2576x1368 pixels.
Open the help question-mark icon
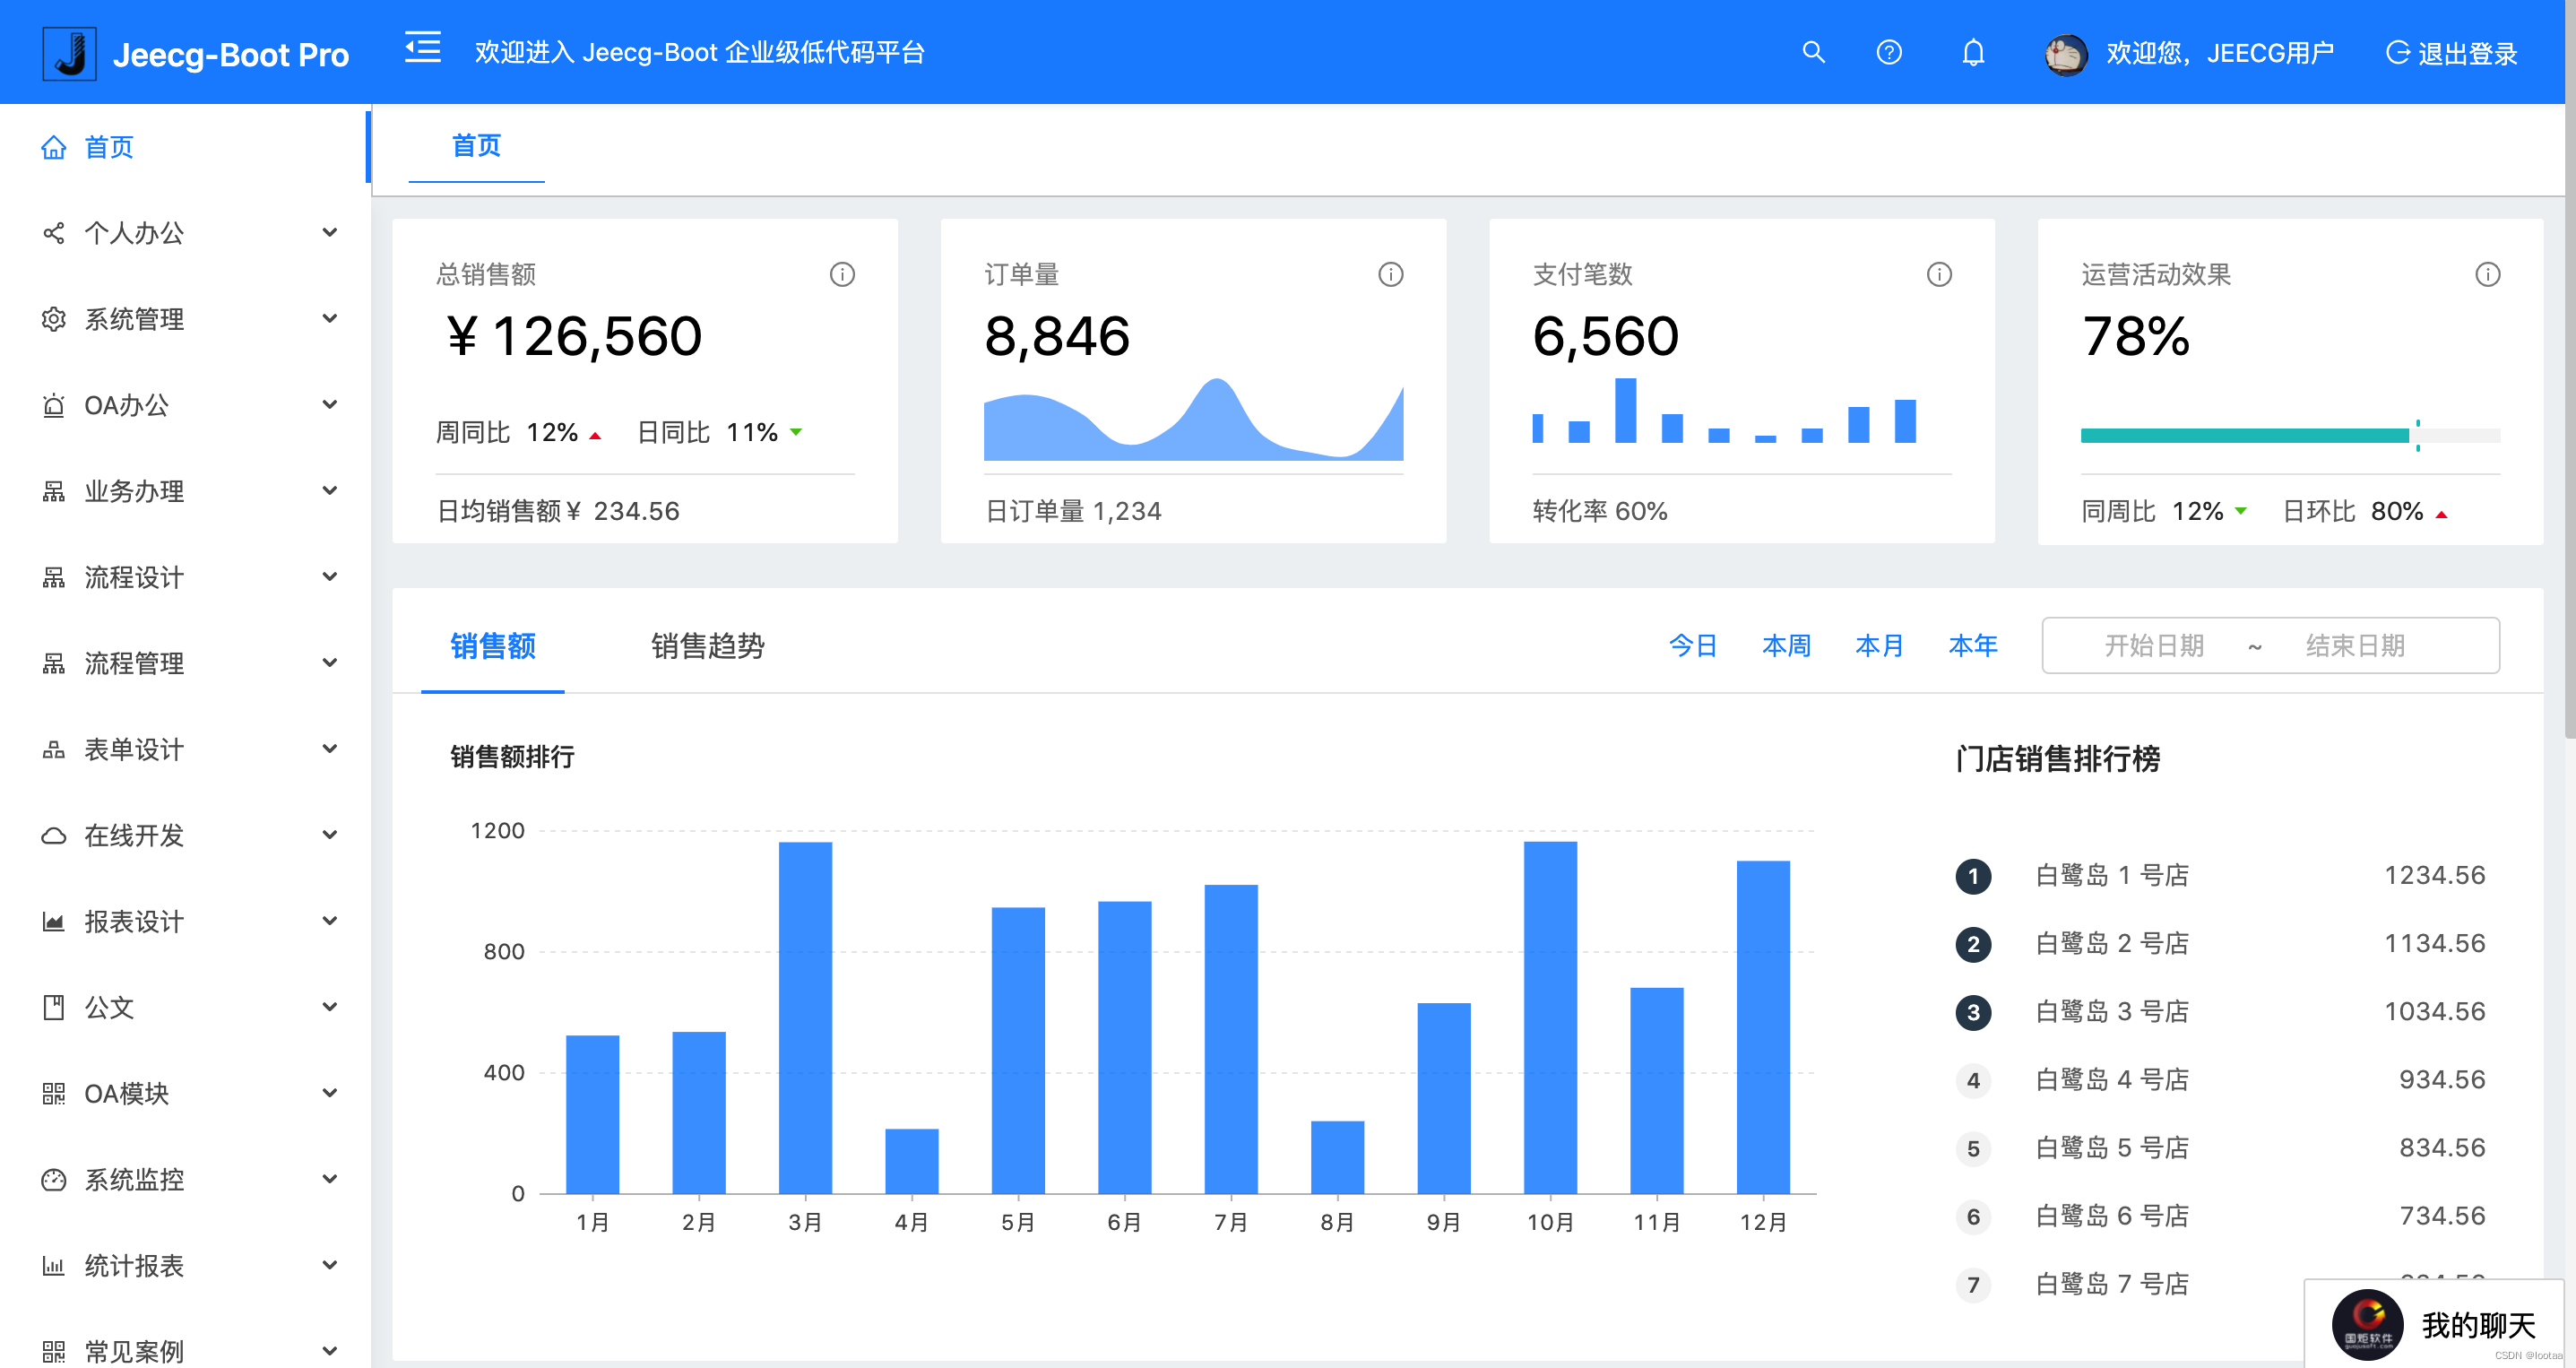coord(1889,52)
